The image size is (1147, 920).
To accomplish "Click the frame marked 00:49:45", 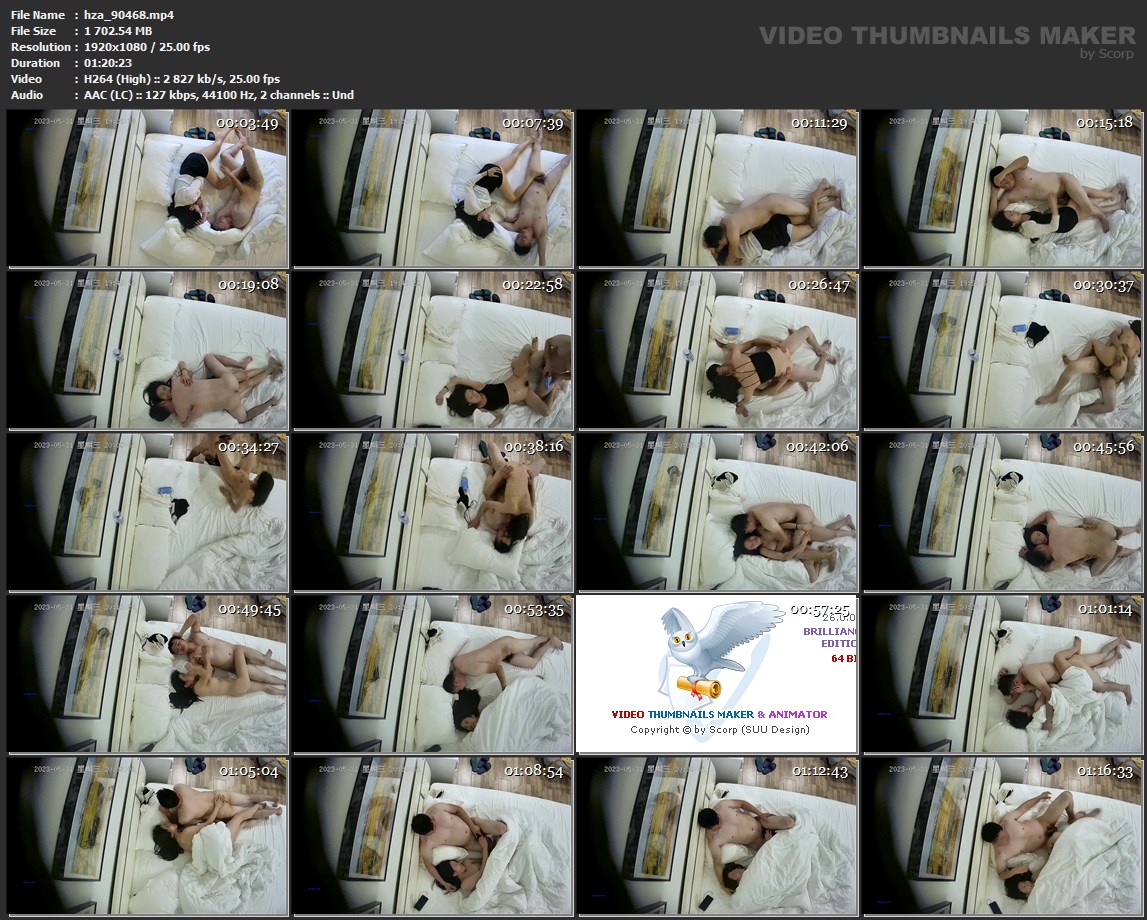I will point(147,674).
